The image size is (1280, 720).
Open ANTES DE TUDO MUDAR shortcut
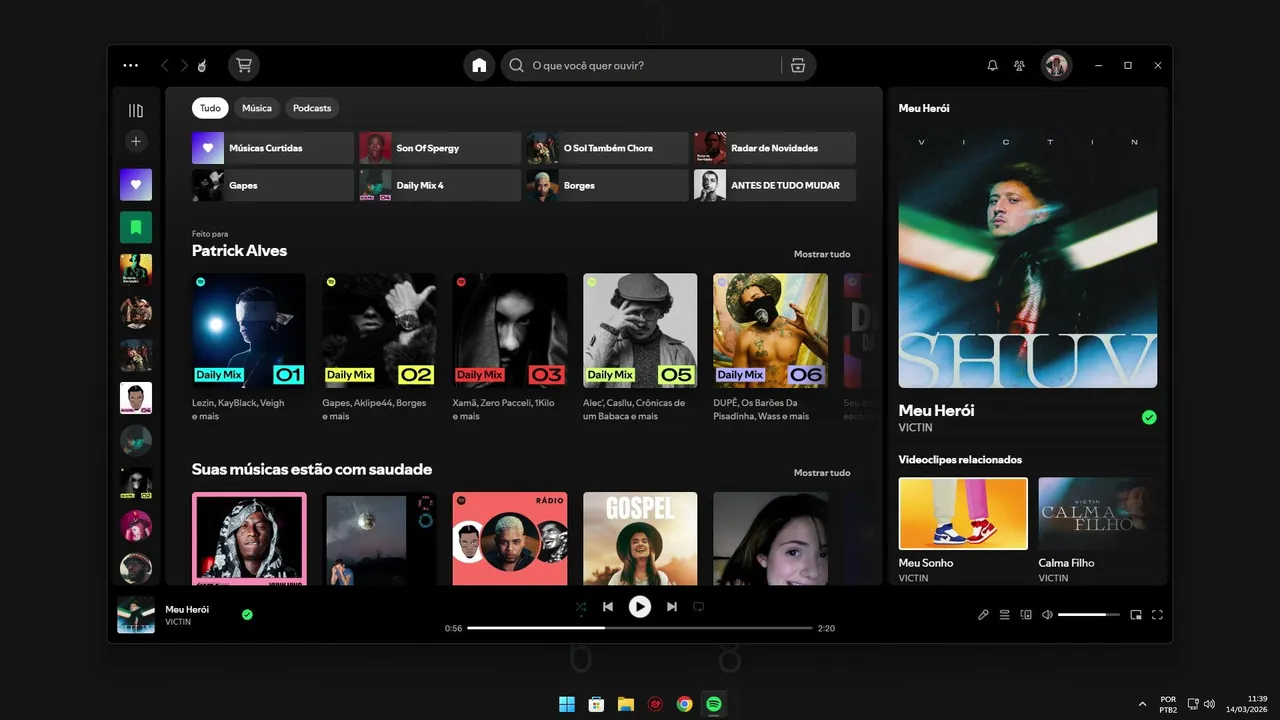775,185
